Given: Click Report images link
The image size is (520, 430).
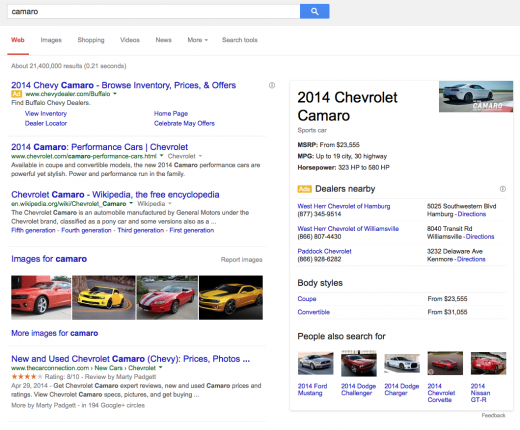Looking at the screenshot, I should click(x=241, y=259).
